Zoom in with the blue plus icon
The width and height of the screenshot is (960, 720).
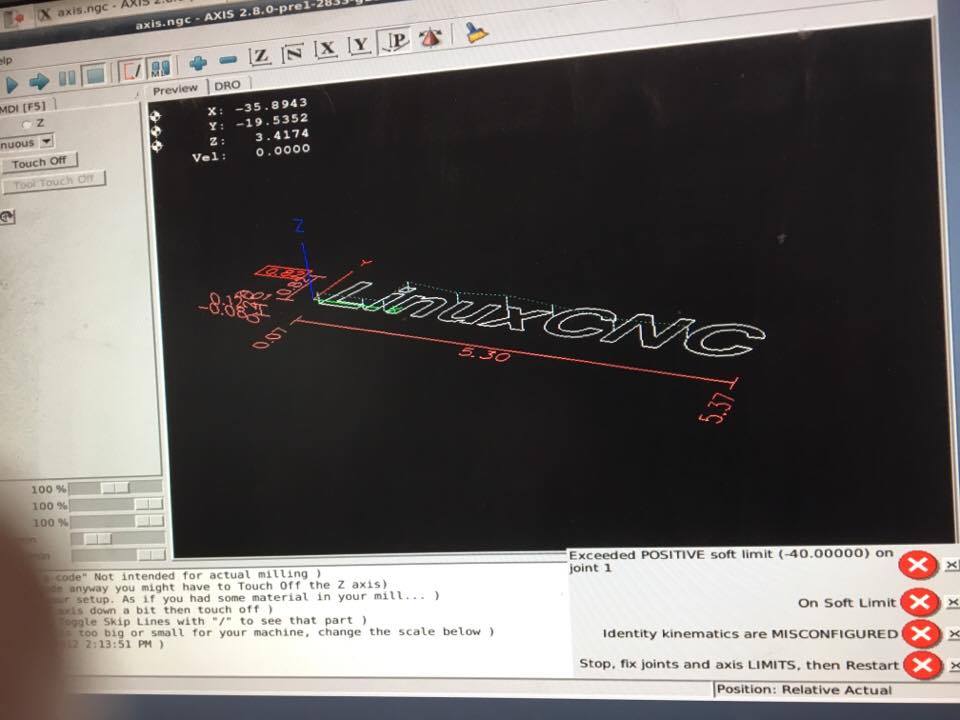point(198,62)
